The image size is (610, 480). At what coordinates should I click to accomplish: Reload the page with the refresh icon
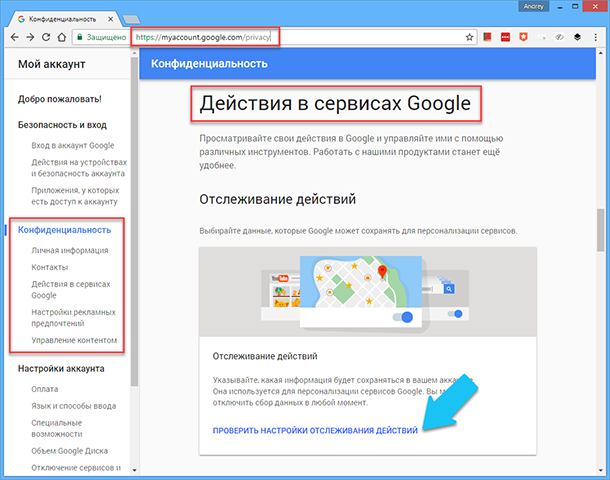46,37
